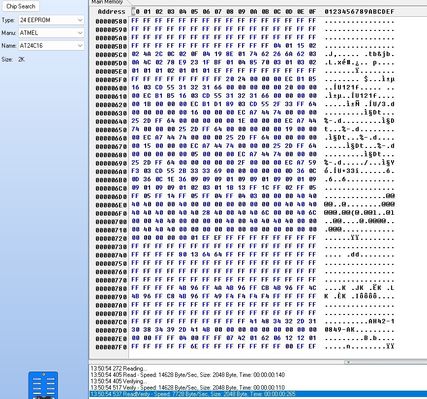Click the hex row at address 00000600
Image resolution: width=427 pixels, height=399 pixels.
(x=245, y=88)
